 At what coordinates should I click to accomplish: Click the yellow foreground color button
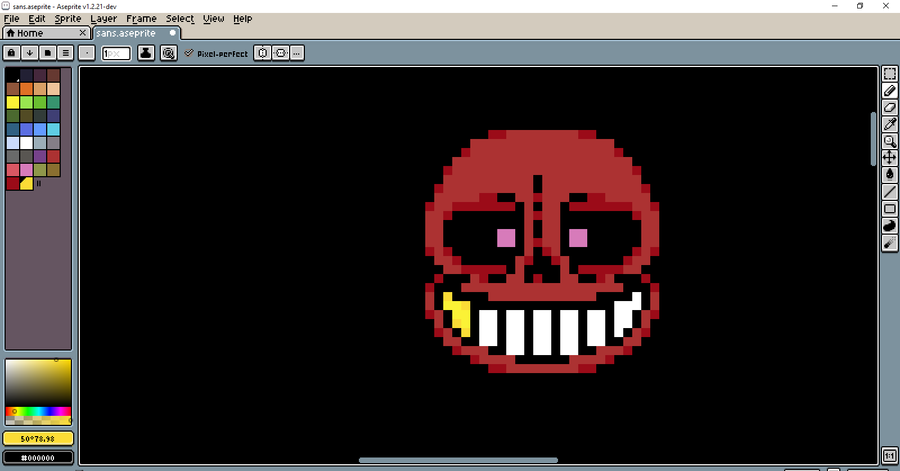coord(38,439)
